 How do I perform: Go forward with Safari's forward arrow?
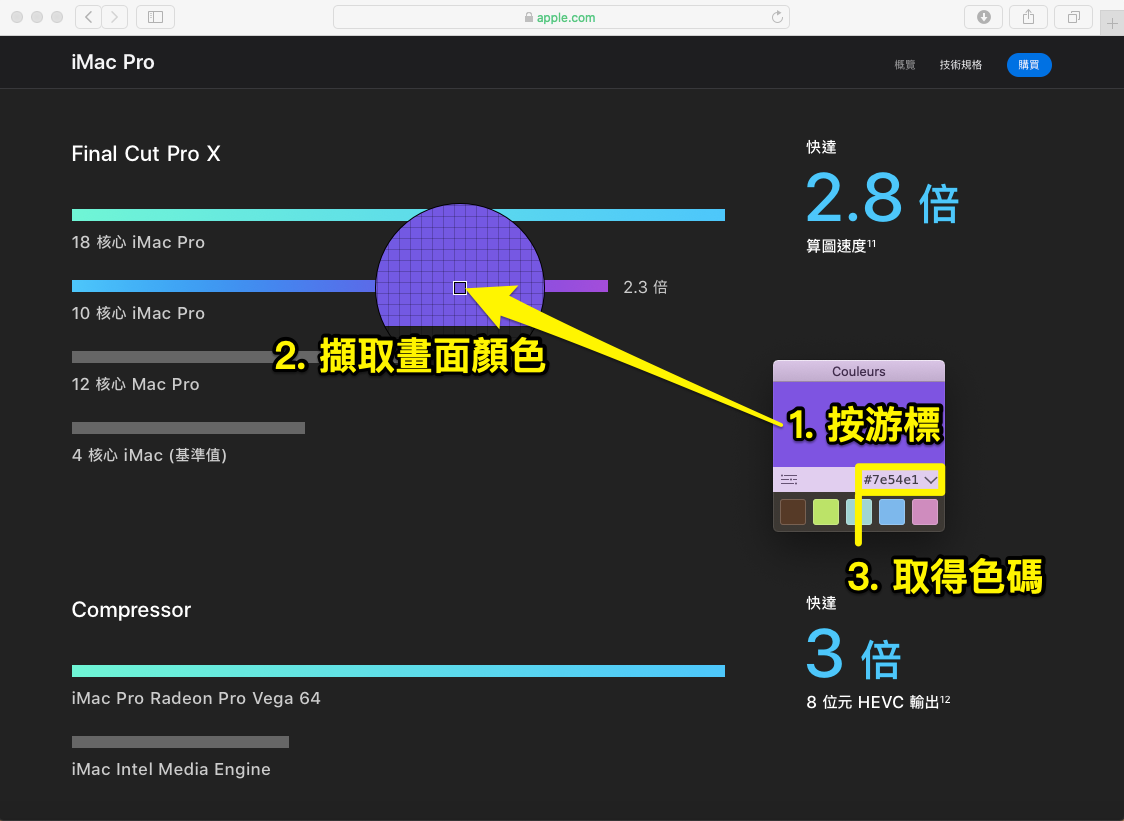pyautogui.click(x=115, y=17)
